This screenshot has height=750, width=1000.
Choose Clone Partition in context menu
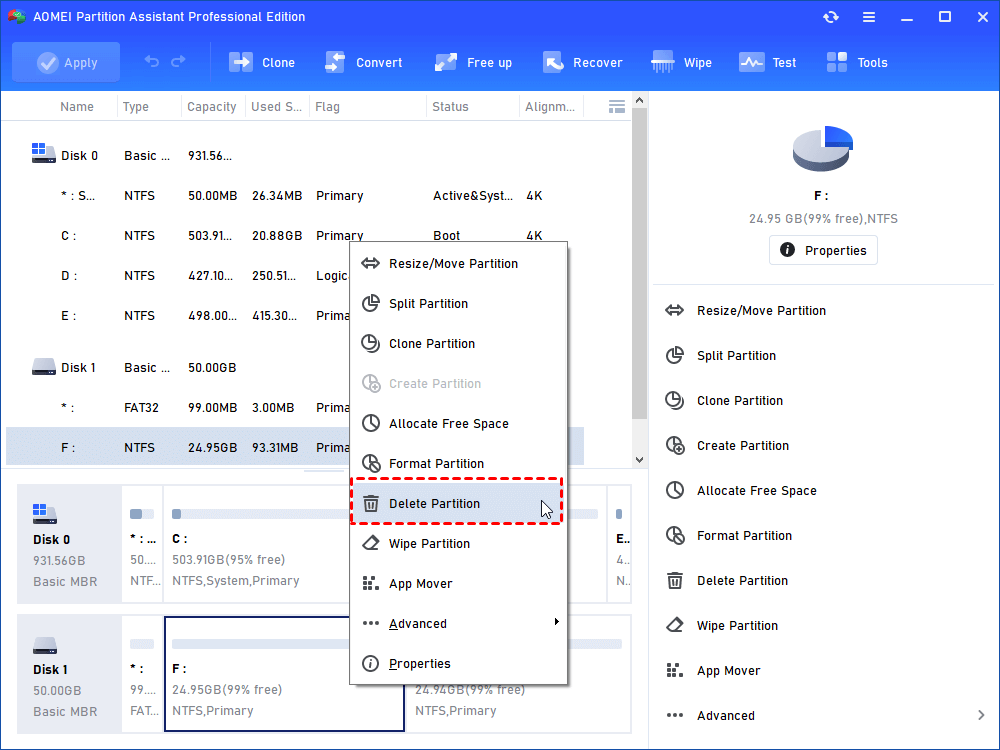click(x=459, y=344)
